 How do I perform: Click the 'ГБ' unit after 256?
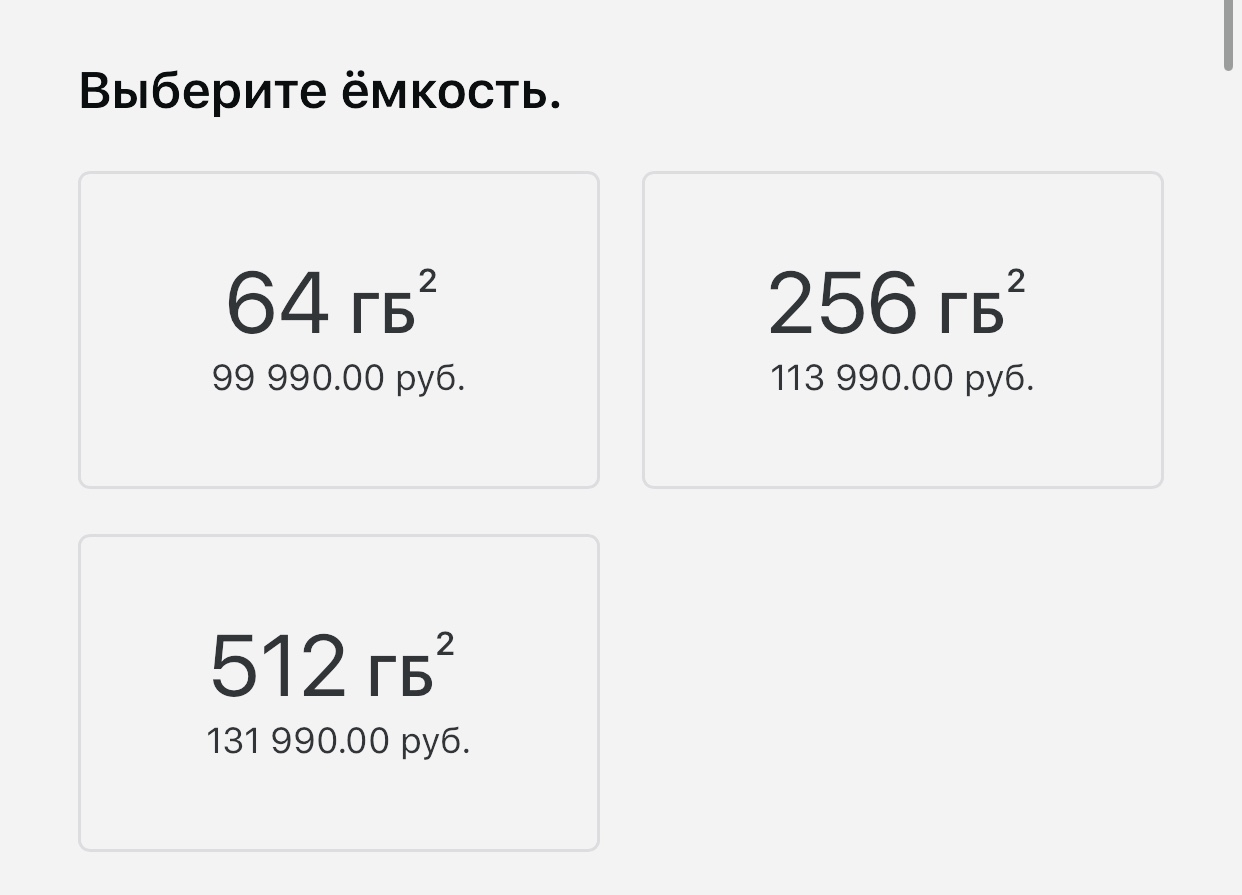pyautogui.click(x=971, y=313)
